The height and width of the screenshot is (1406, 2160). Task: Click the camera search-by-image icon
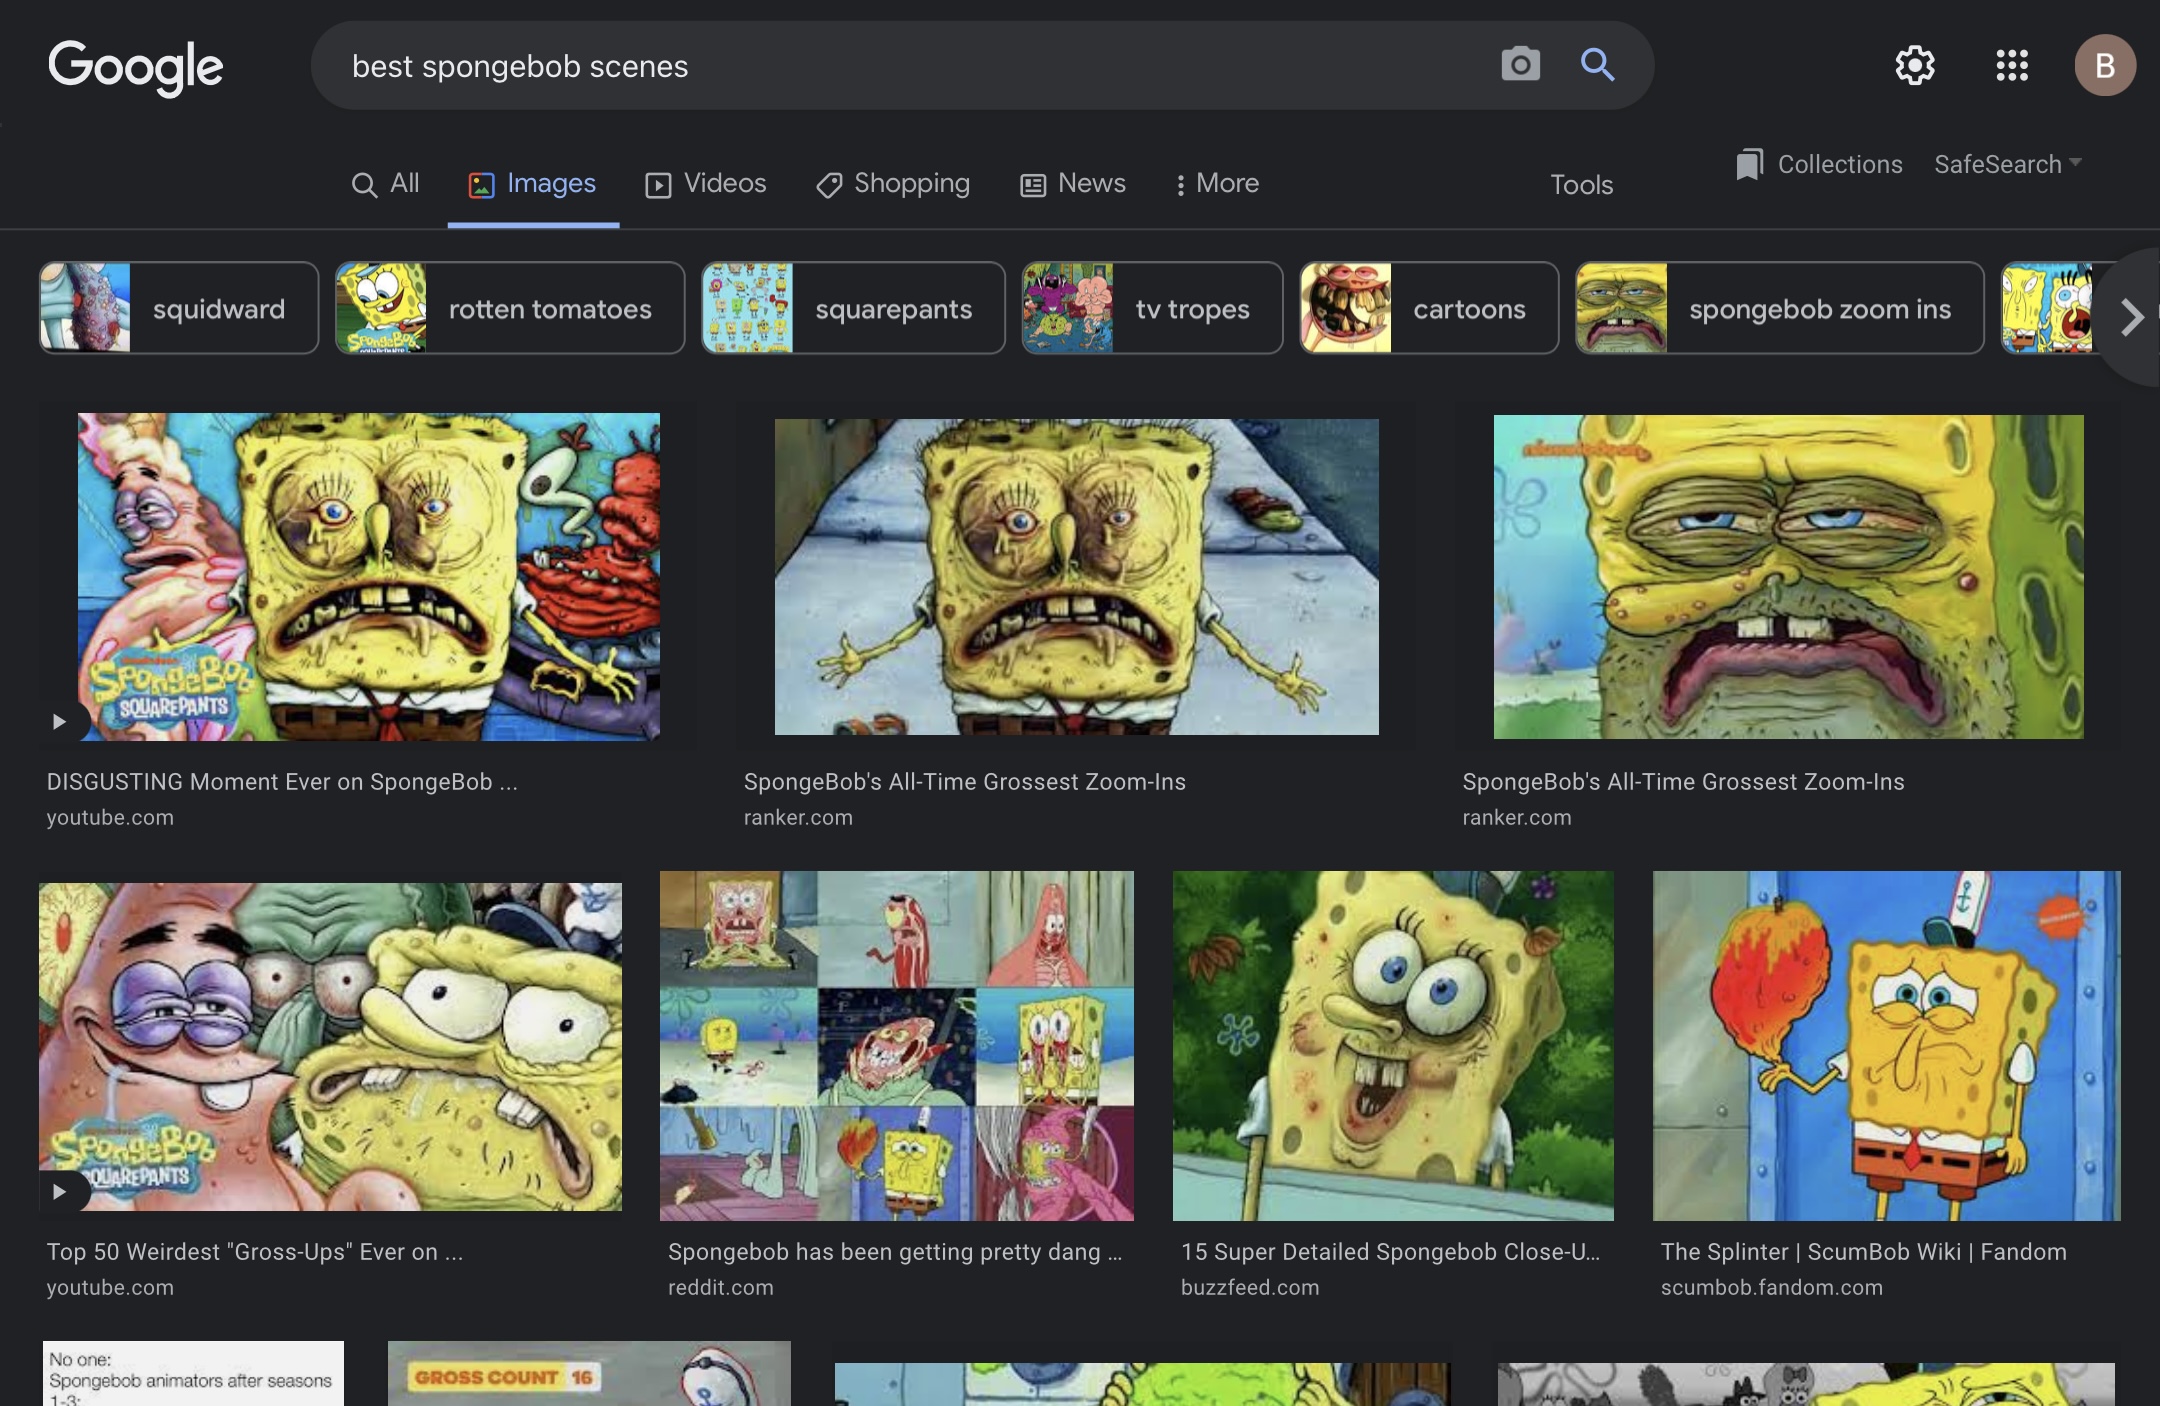(1520, 65)
